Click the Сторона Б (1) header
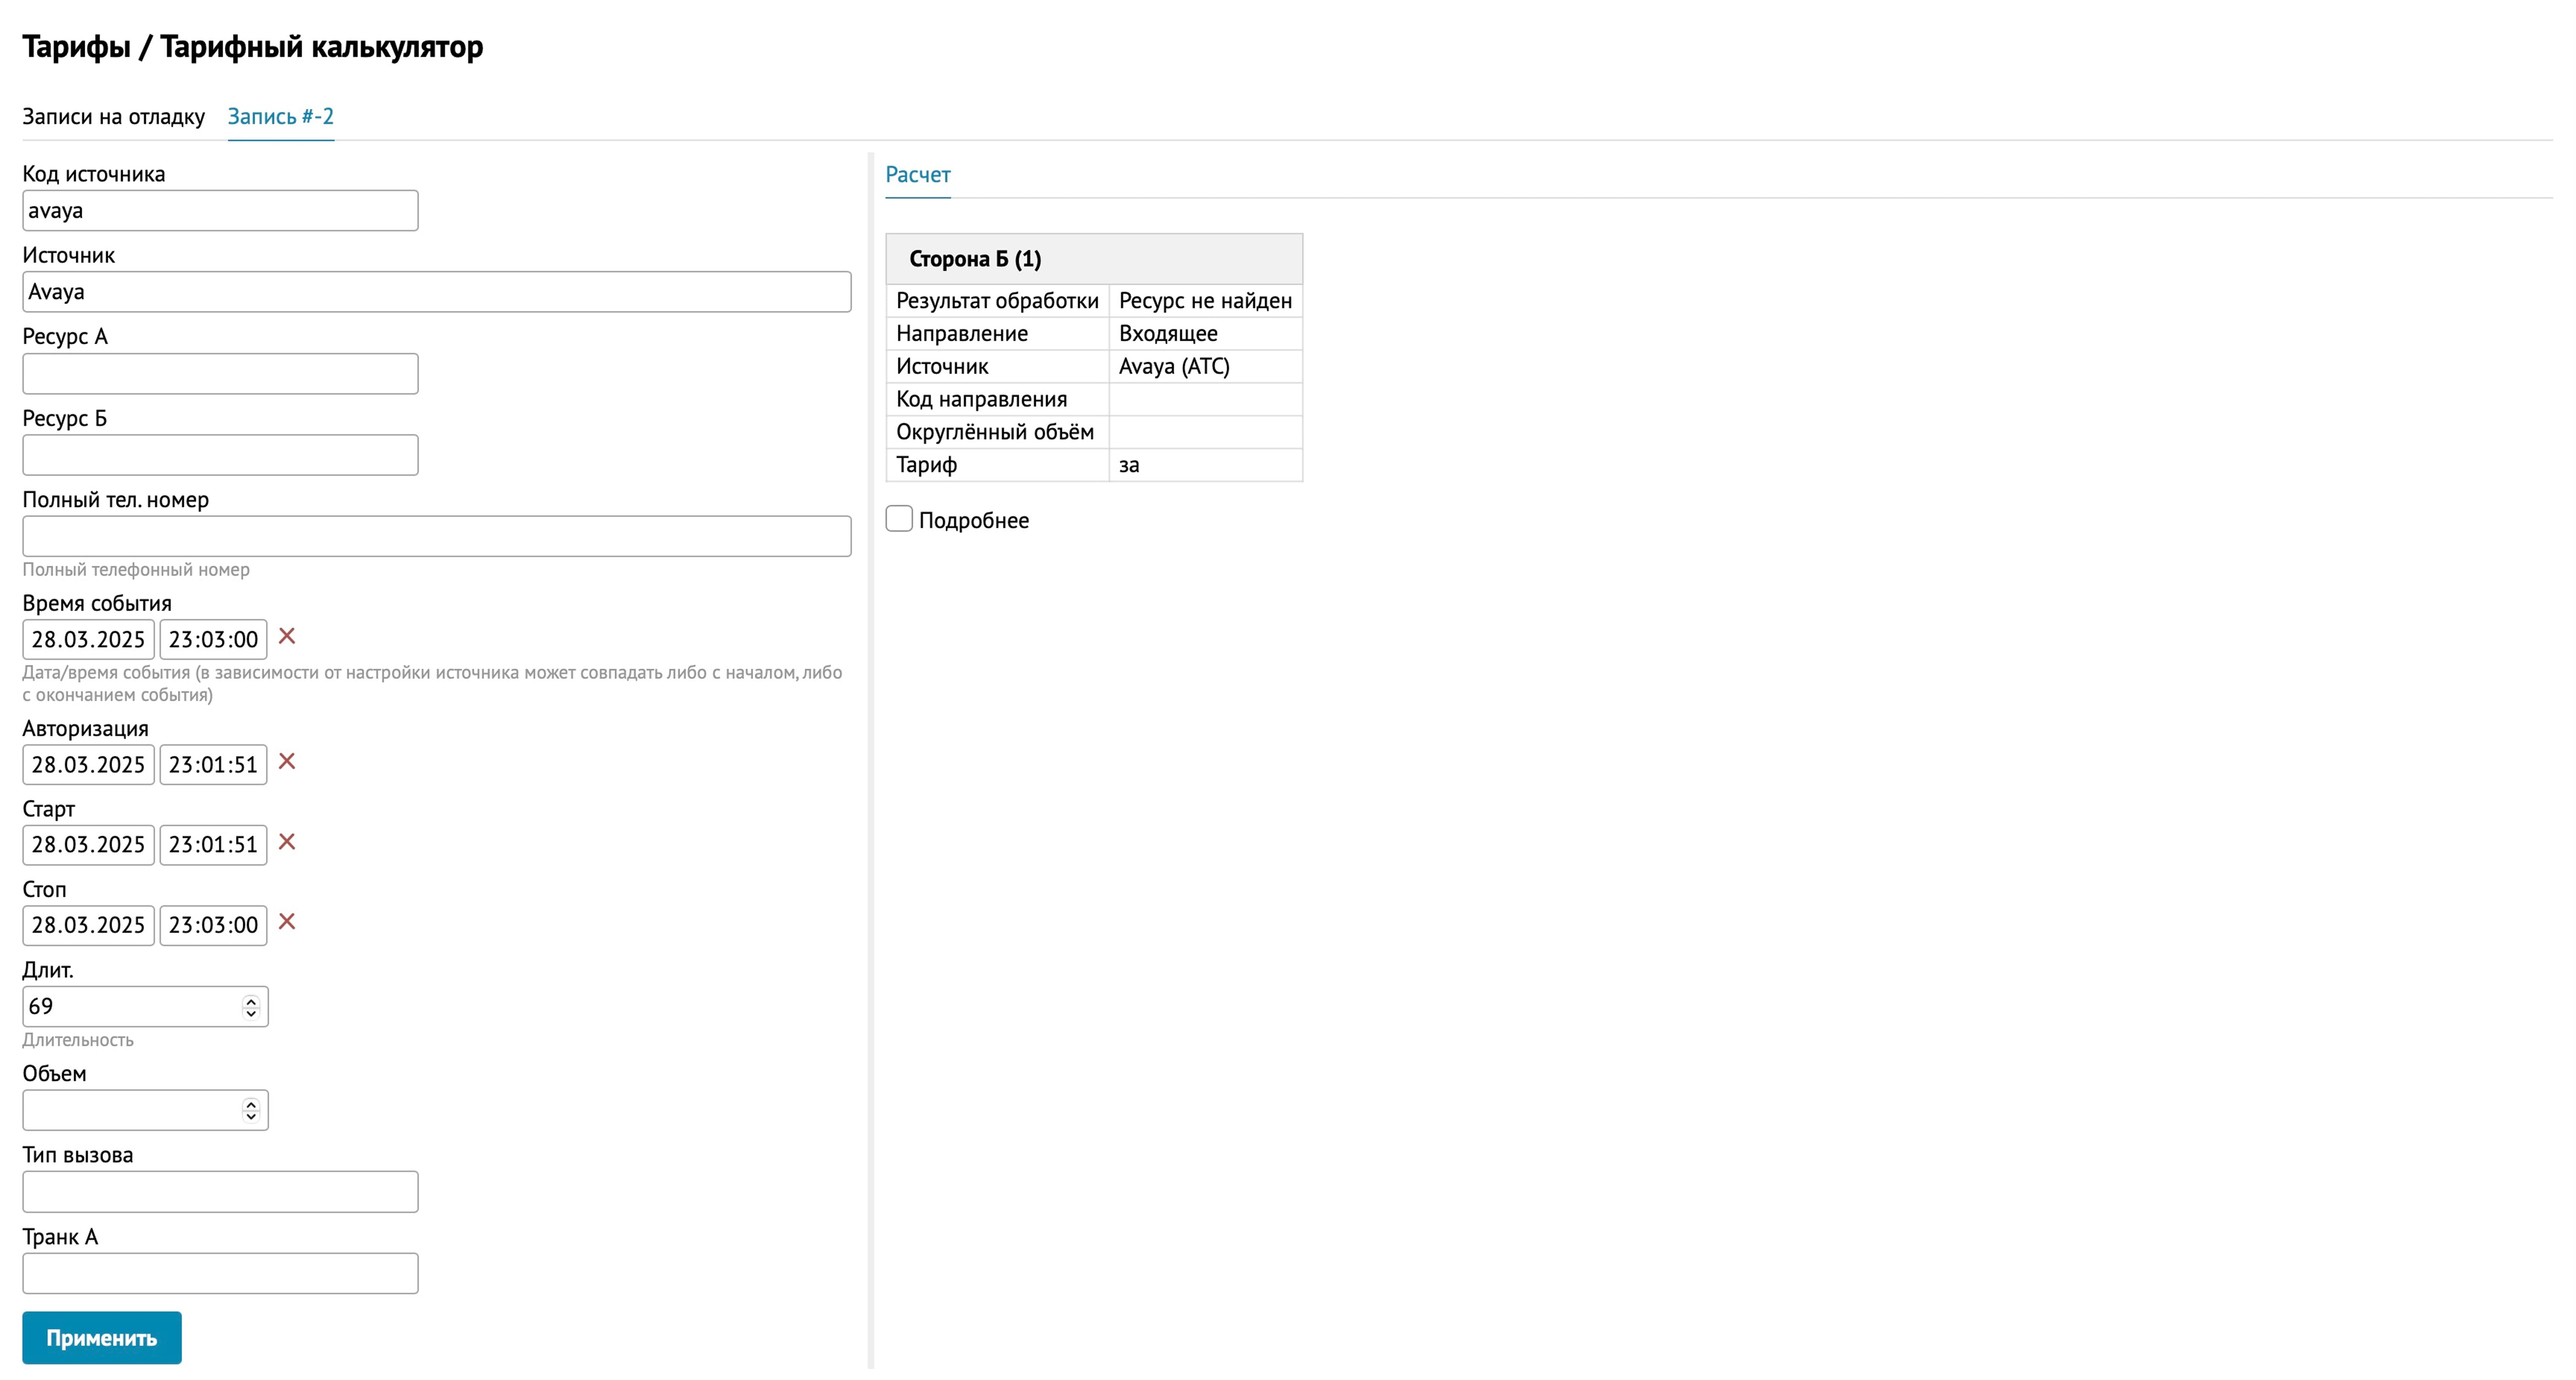2576x1380 pixels. coord(1094,259)
